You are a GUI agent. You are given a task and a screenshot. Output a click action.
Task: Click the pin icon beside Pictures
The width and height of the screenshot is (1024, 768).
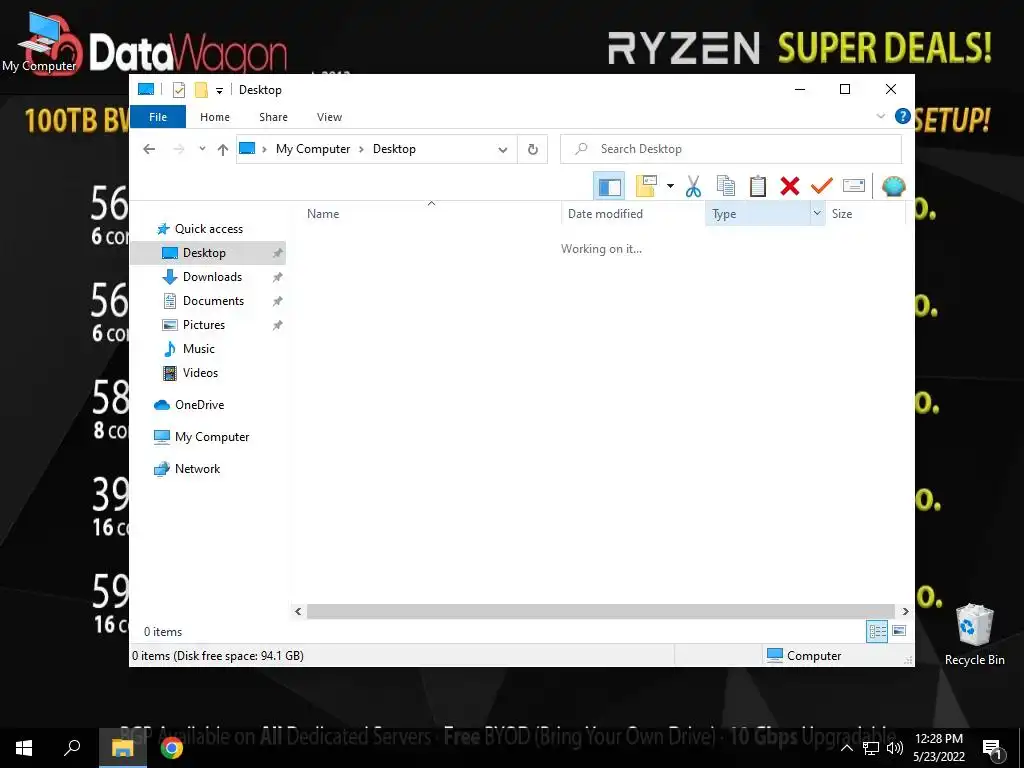(x=278, y=325)
